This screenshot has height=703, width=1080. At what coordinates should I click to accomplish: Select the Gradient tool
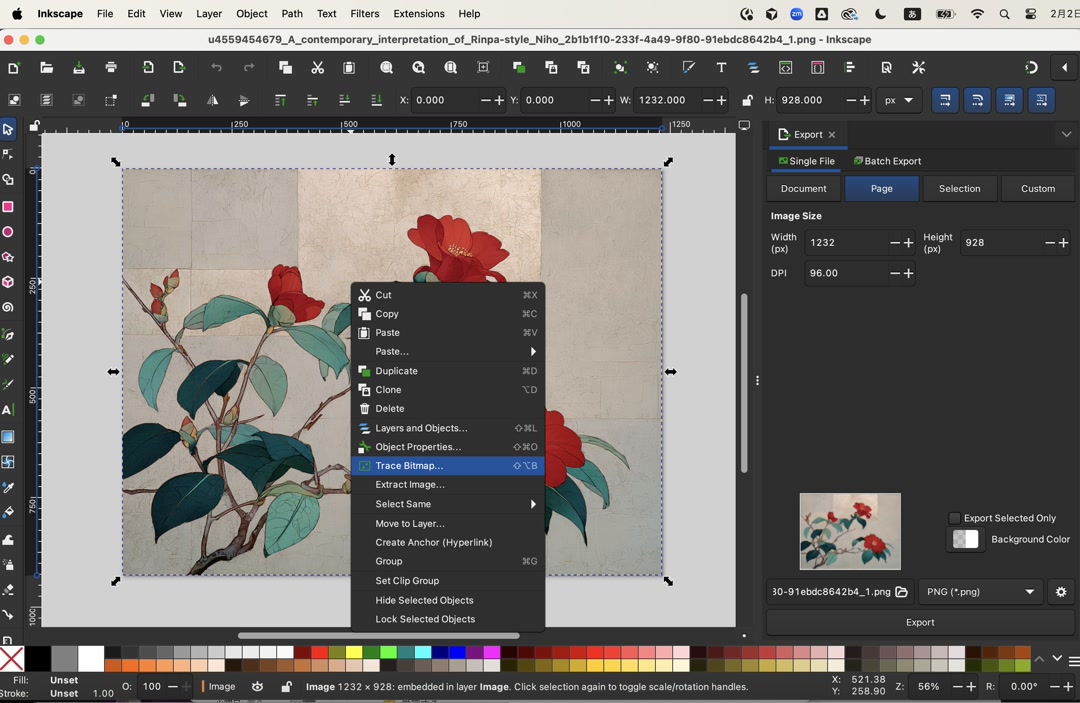[x=8, y=437]
